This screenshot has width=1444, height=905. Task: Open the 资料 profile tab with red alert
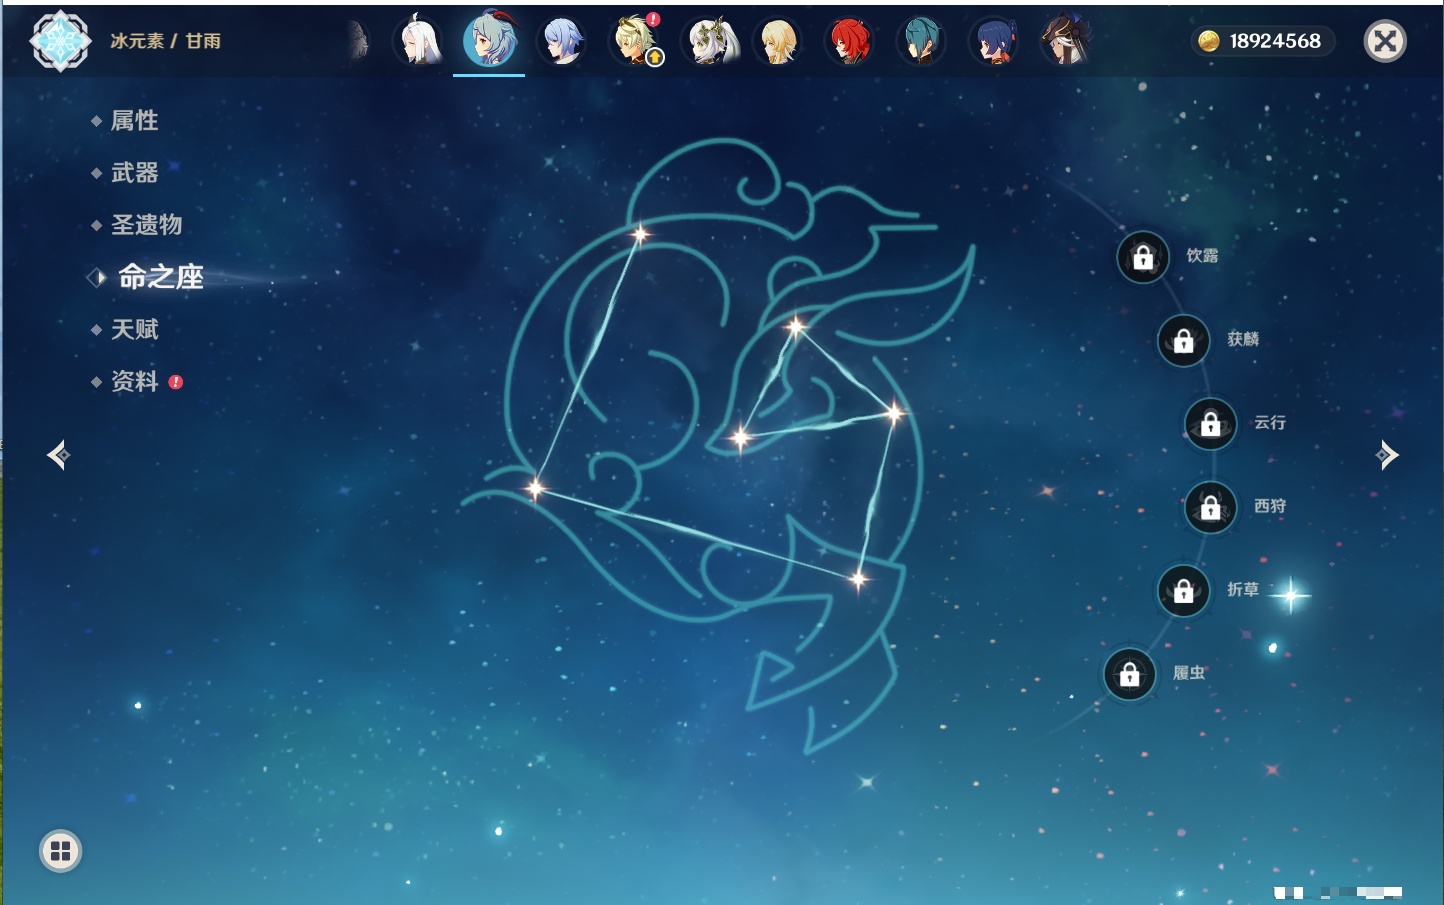click(x=134, y=381)
